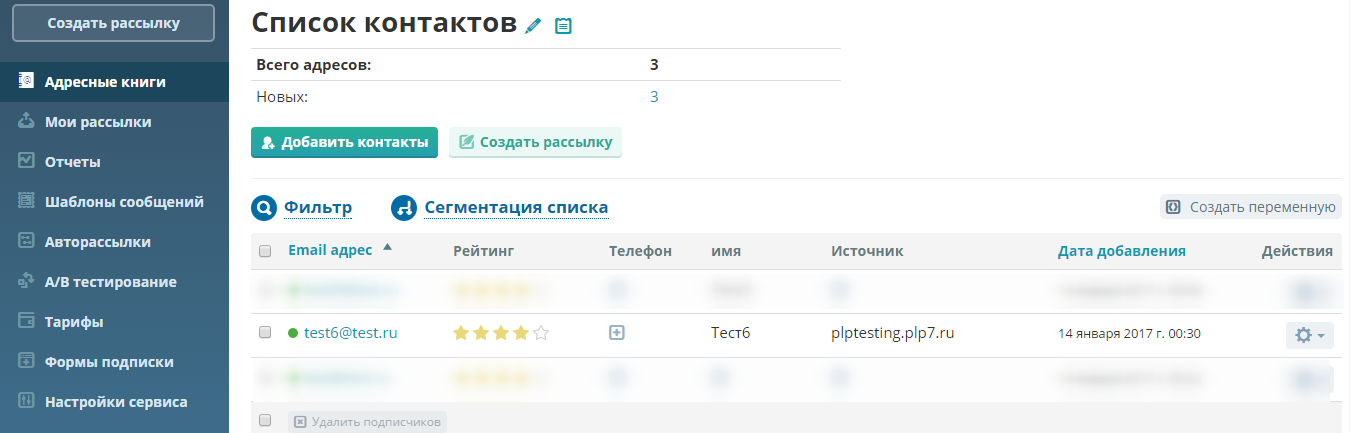Screen dimensions: 1350x433
Task: Click the plptesting.plp7.ru source cell
Action: (x=893, y=334)
